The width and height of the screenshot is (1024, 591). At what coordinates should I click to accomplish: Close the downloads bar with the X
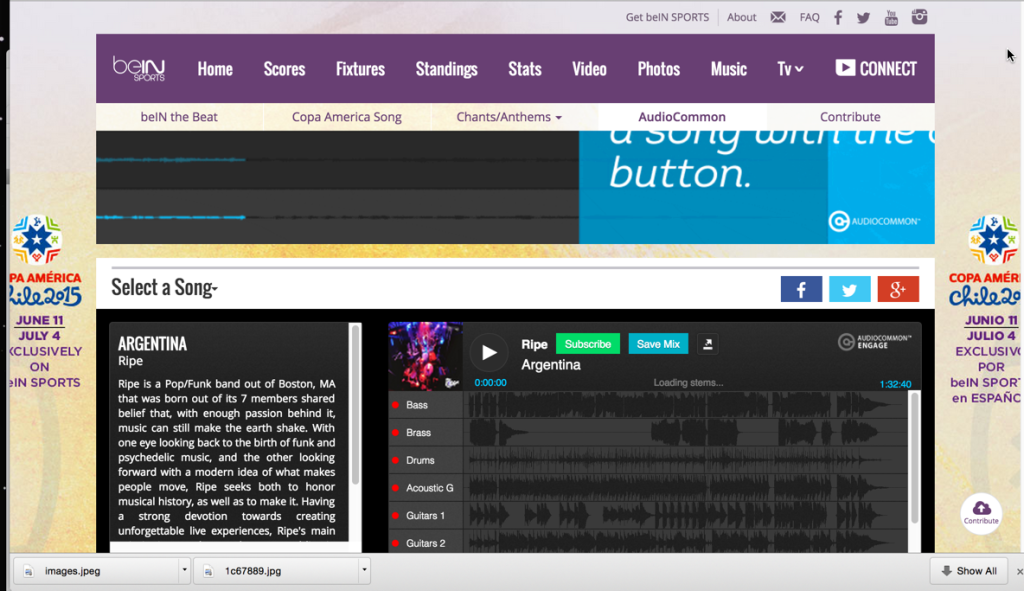point(1019,571)
